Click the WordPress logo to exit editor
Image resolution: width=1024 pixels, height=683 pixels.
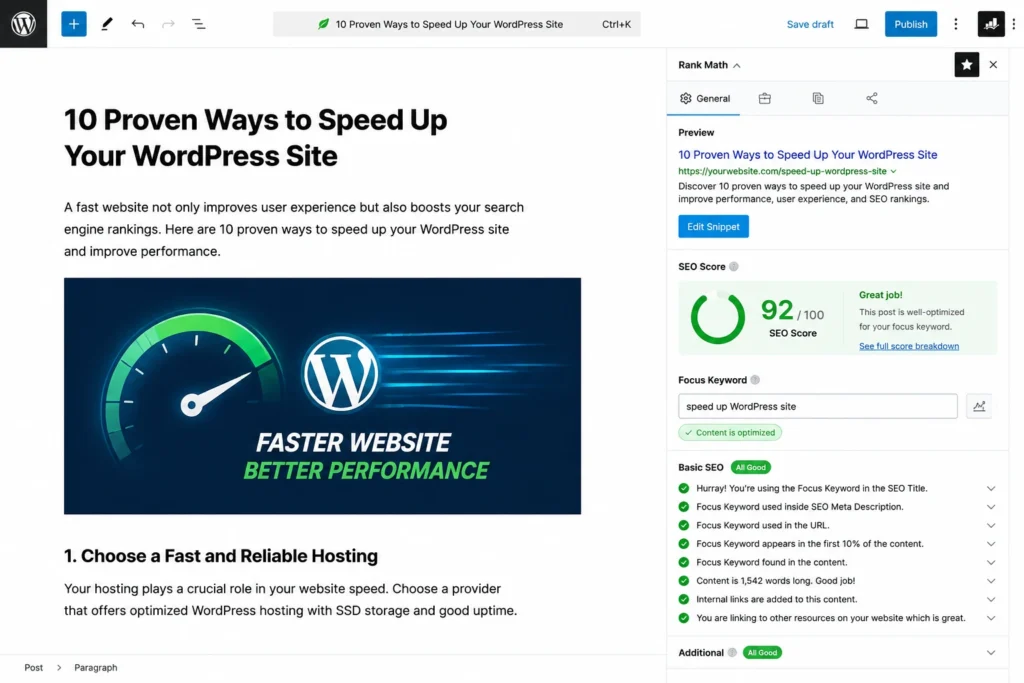24,24
